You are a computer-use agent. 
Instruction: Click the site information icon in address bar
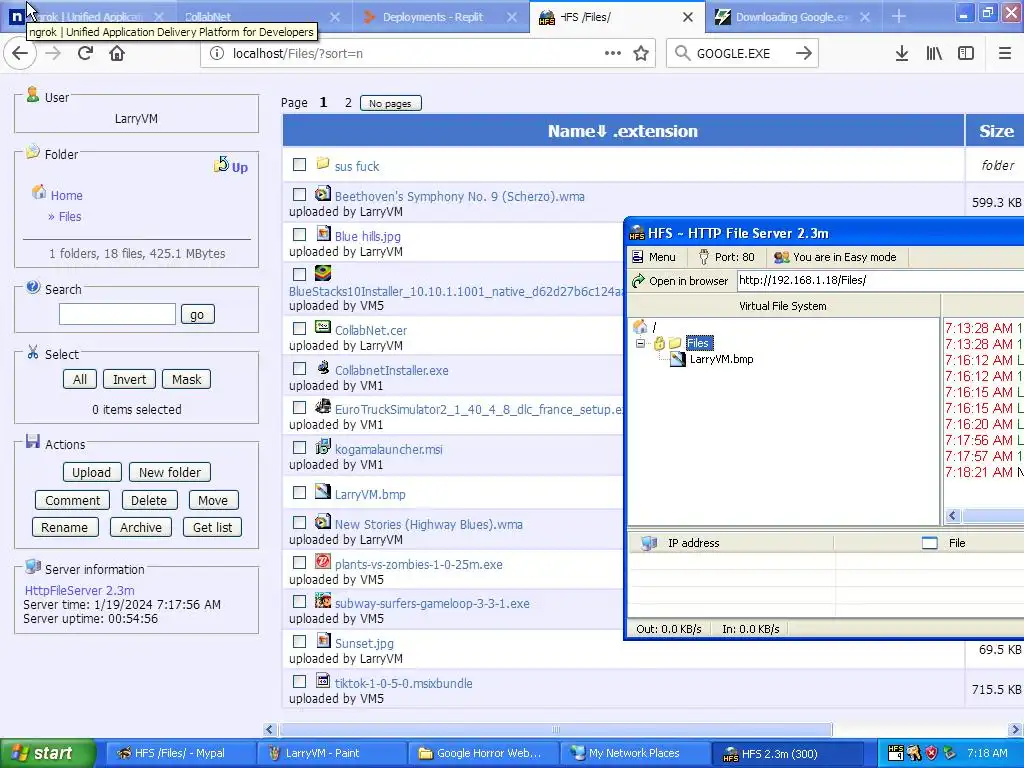(217, 54)
